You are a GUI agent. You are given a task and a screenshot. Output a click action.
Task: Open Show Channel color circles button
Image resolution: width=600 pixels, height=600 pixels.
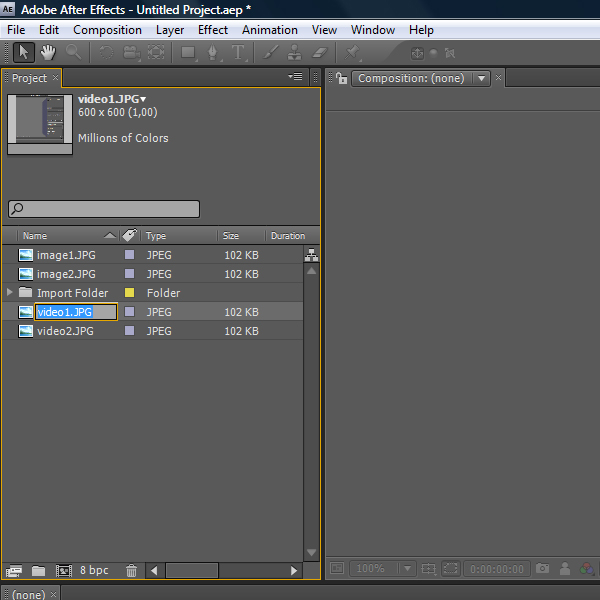point(586,568)
